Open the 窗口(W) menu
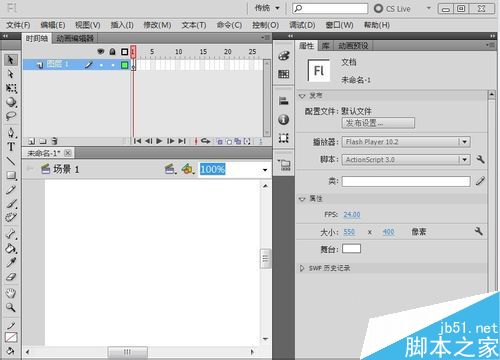The image size is (500, 360). point(339,25)
